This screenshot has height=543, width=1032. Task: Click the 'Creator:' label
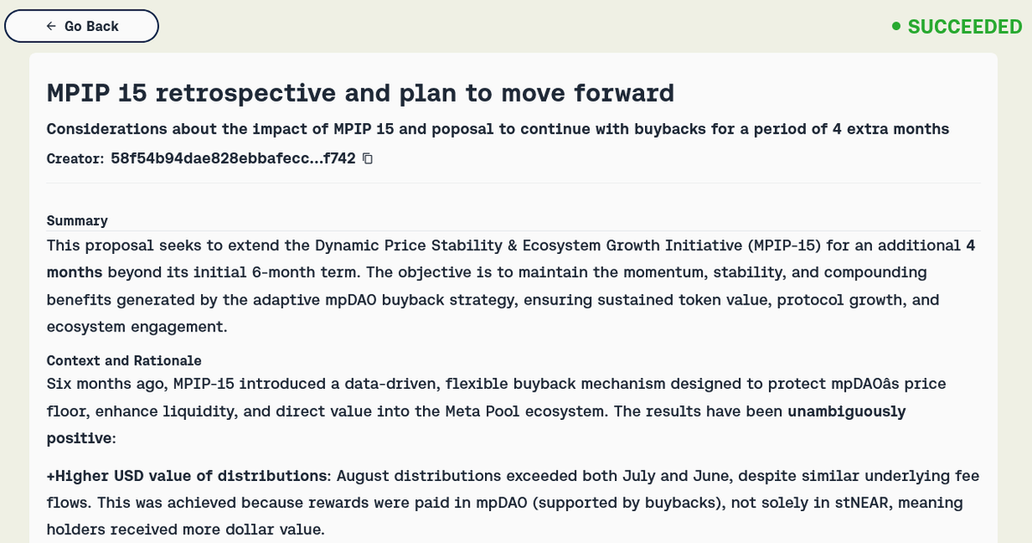coord(75,159)
